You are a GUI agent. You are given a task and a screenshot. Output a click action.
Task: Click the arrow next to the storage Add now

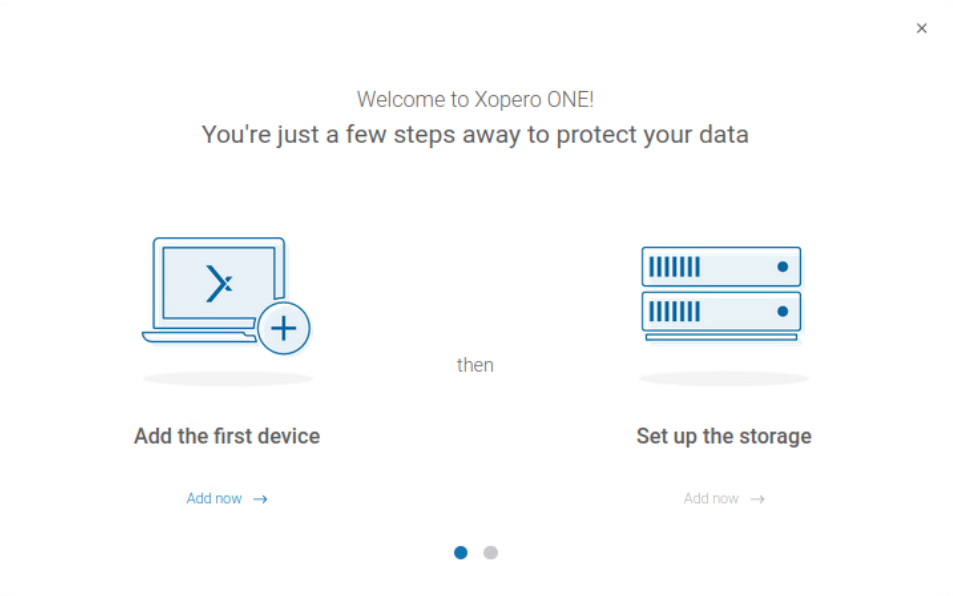(x=757, y=499)
